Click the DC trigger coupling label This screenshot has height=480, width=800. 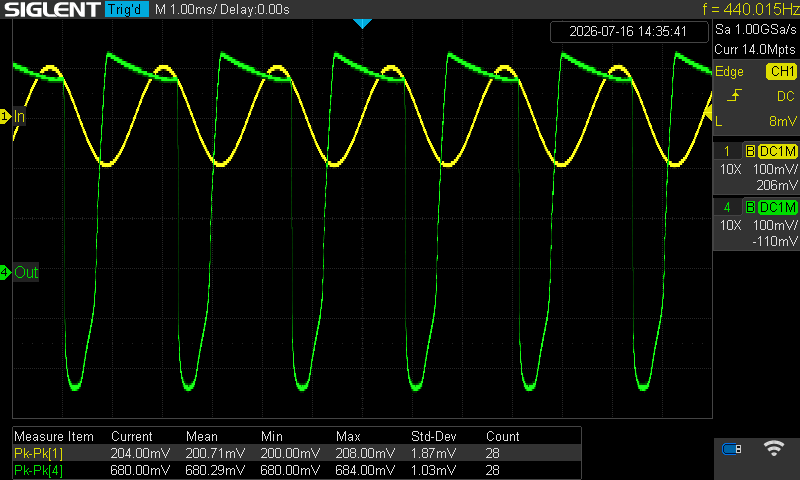786,96
